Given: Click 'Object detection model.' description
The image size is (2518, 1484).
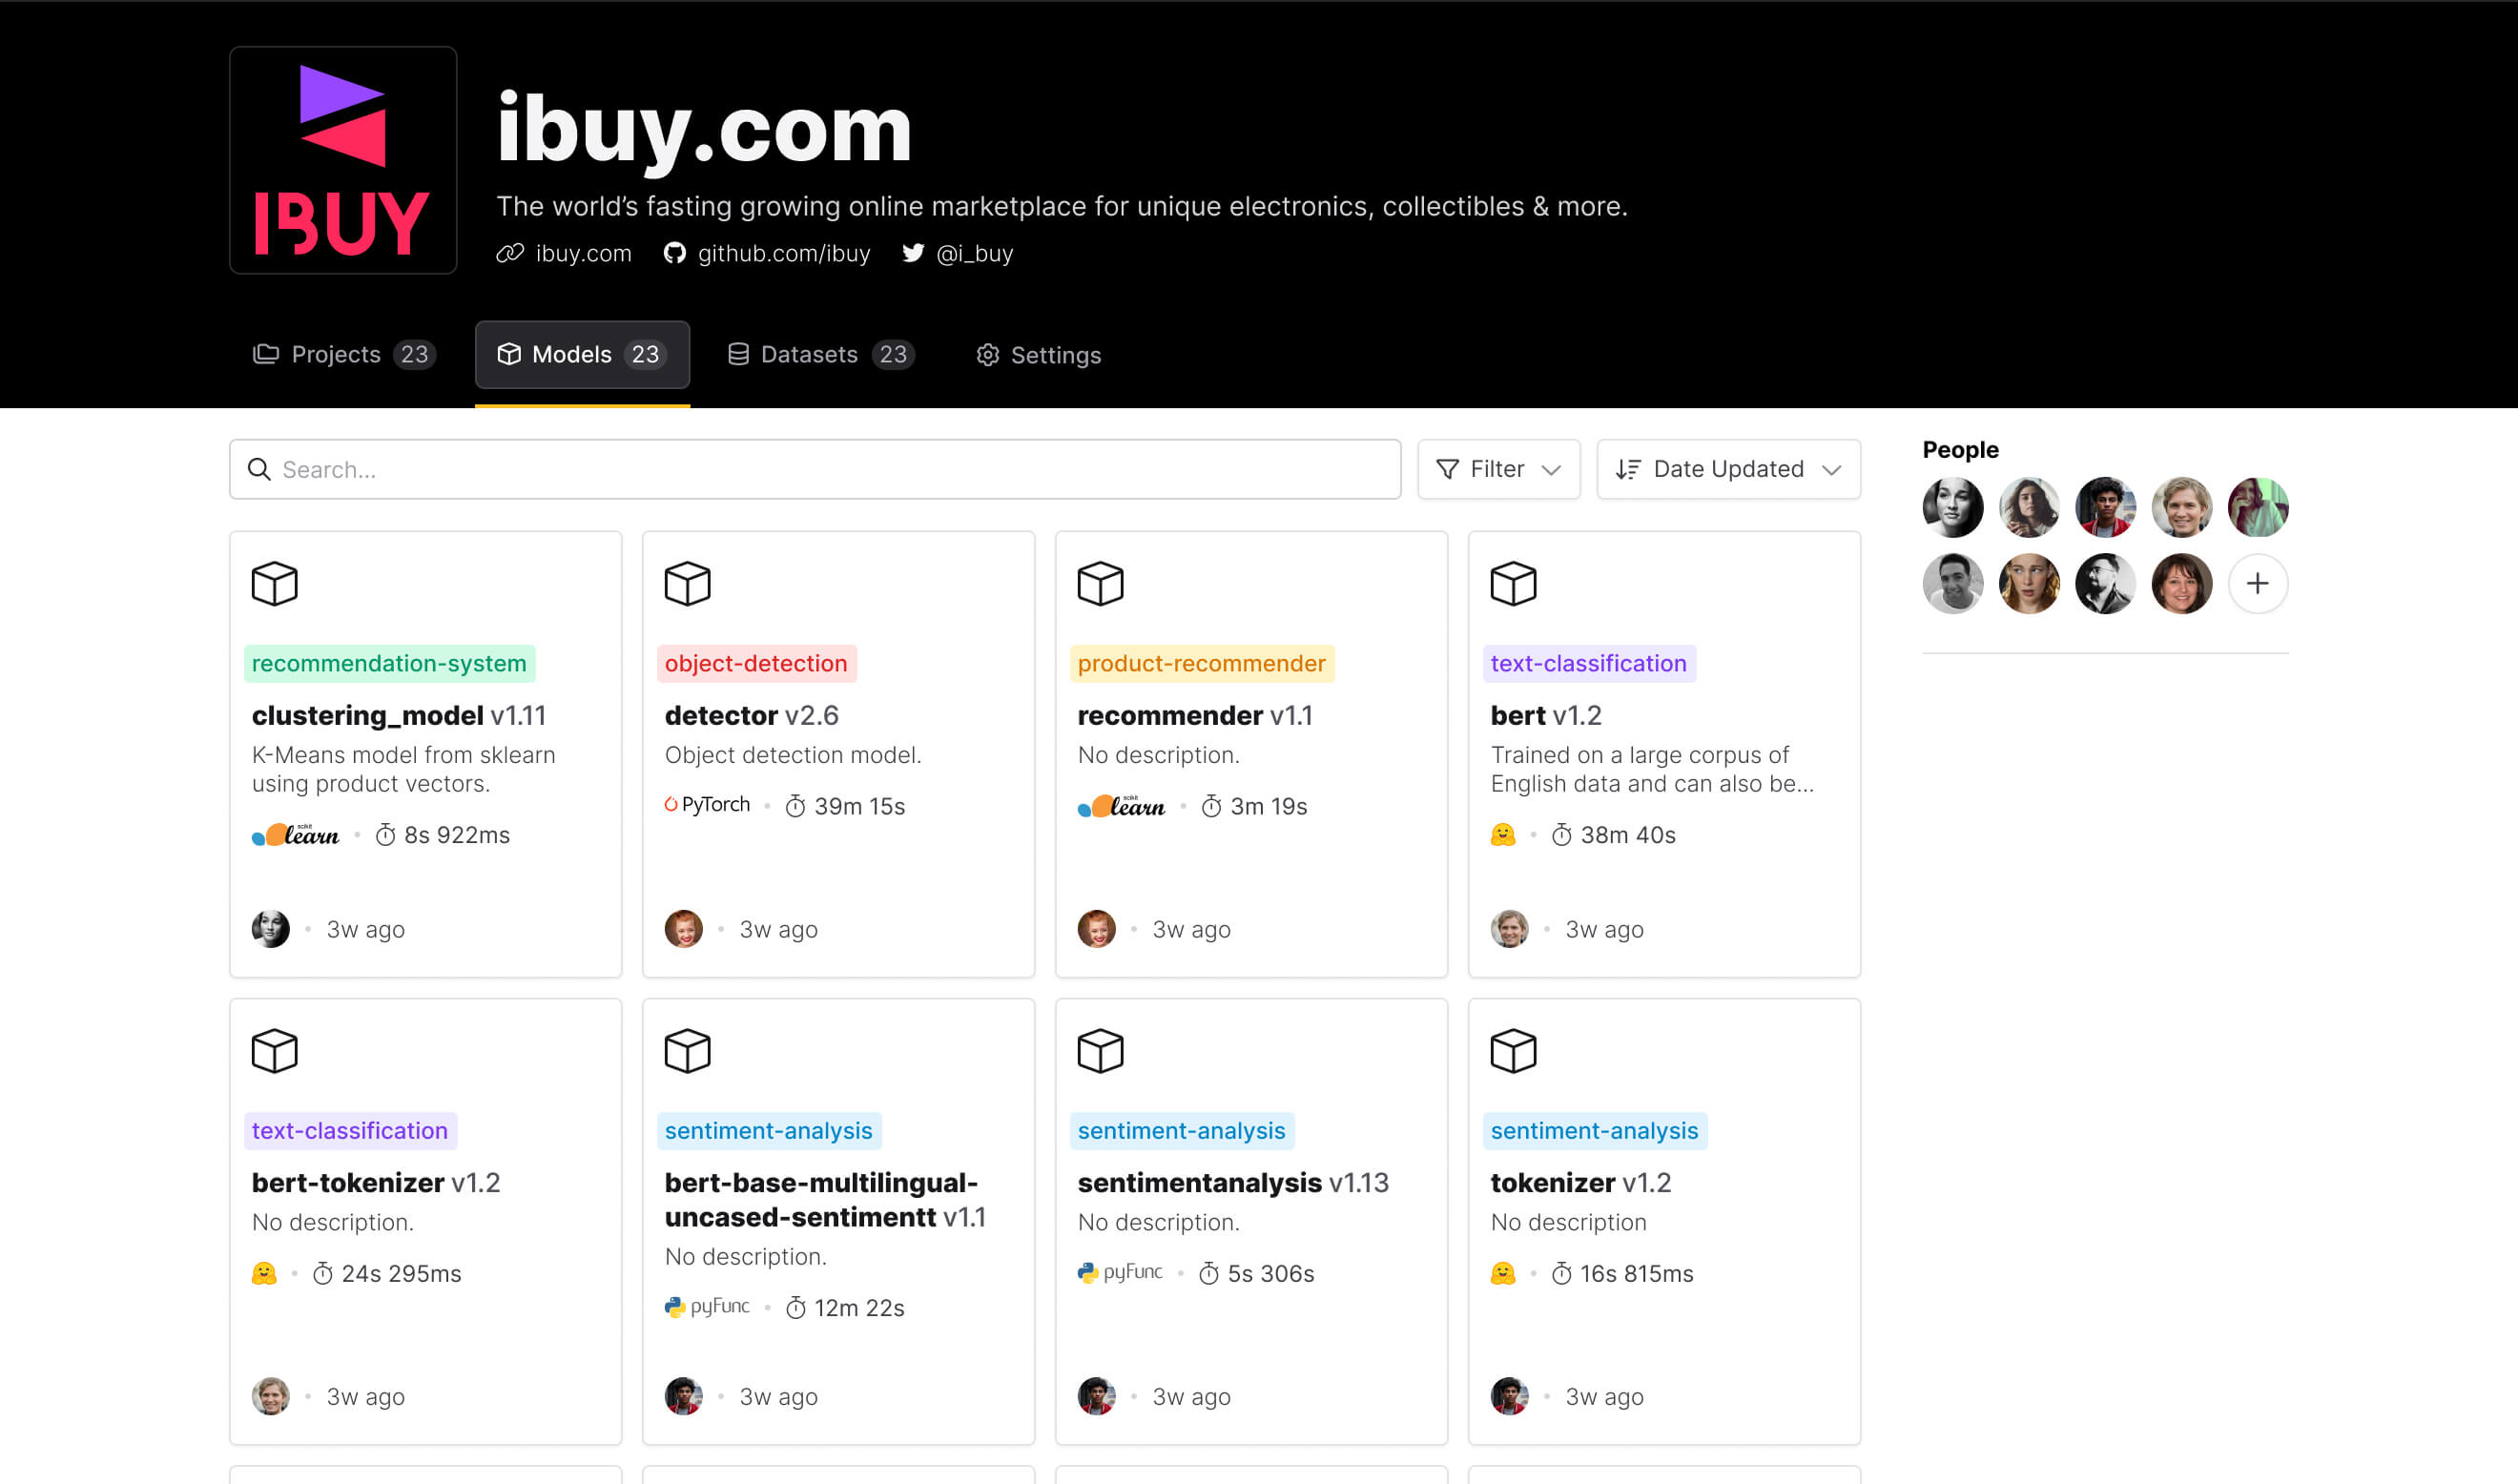Looking at the screenshot, I should tap(793, 755).
